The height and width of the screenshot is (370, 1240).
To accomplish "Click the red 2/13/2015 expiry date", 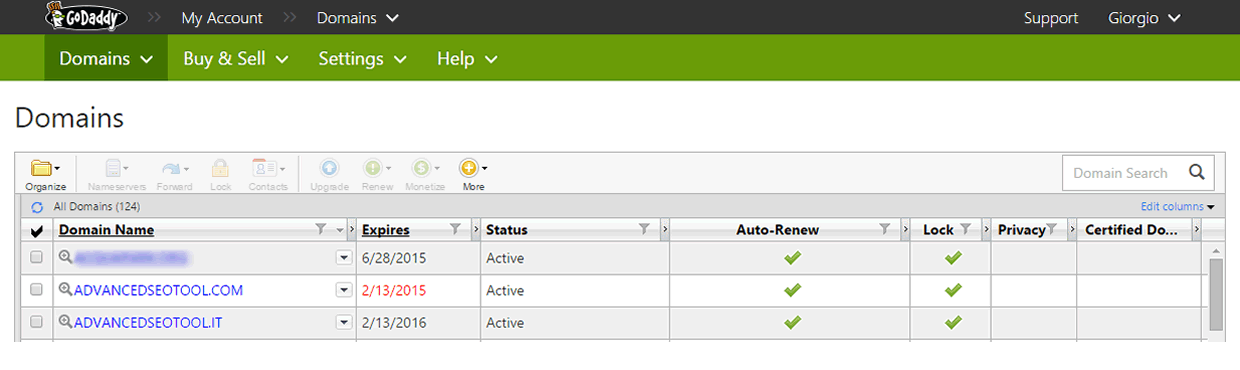I will coord(394,290).
